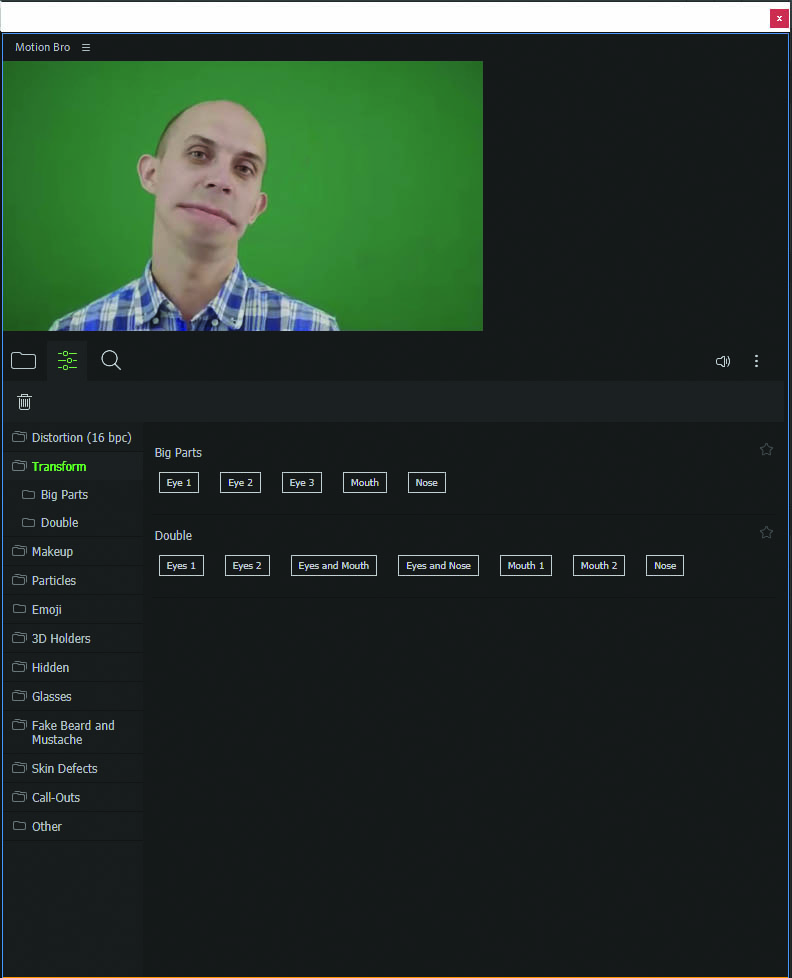Click the Transform folder icon
Screen dimensions: 792x978
click(x=19, y=465)
